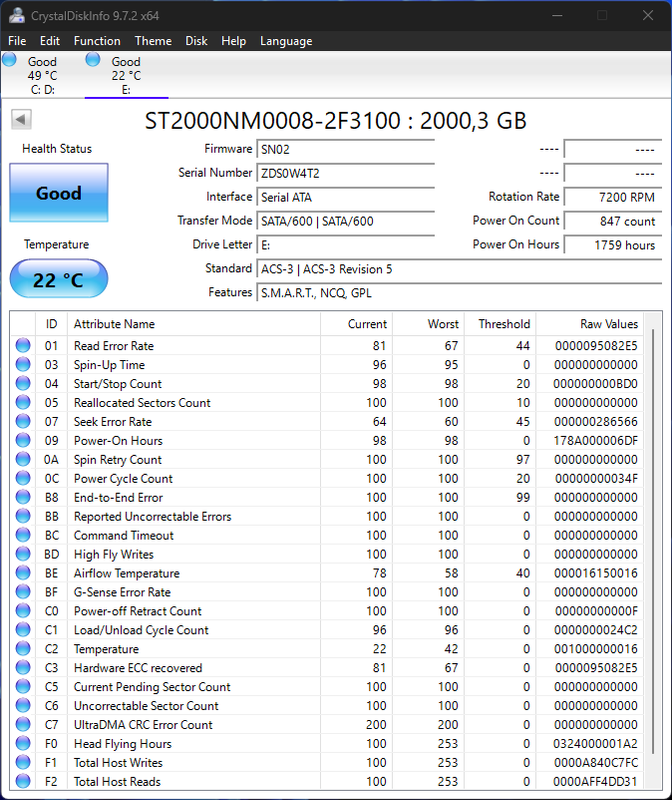Click the Firmware SN02 field
This screenshot has width=672, height=800.
click(x=345, y=149)
